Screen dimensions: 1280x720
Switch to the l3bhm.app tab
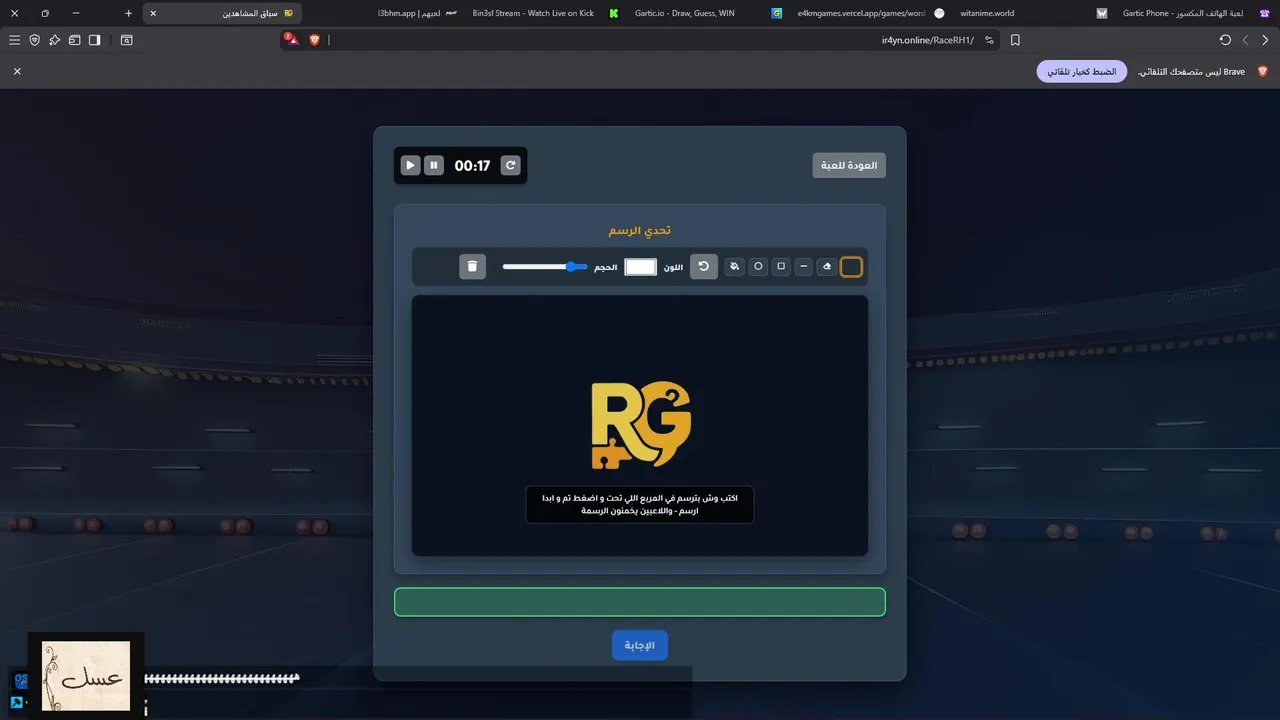click(x=417, y=13)
